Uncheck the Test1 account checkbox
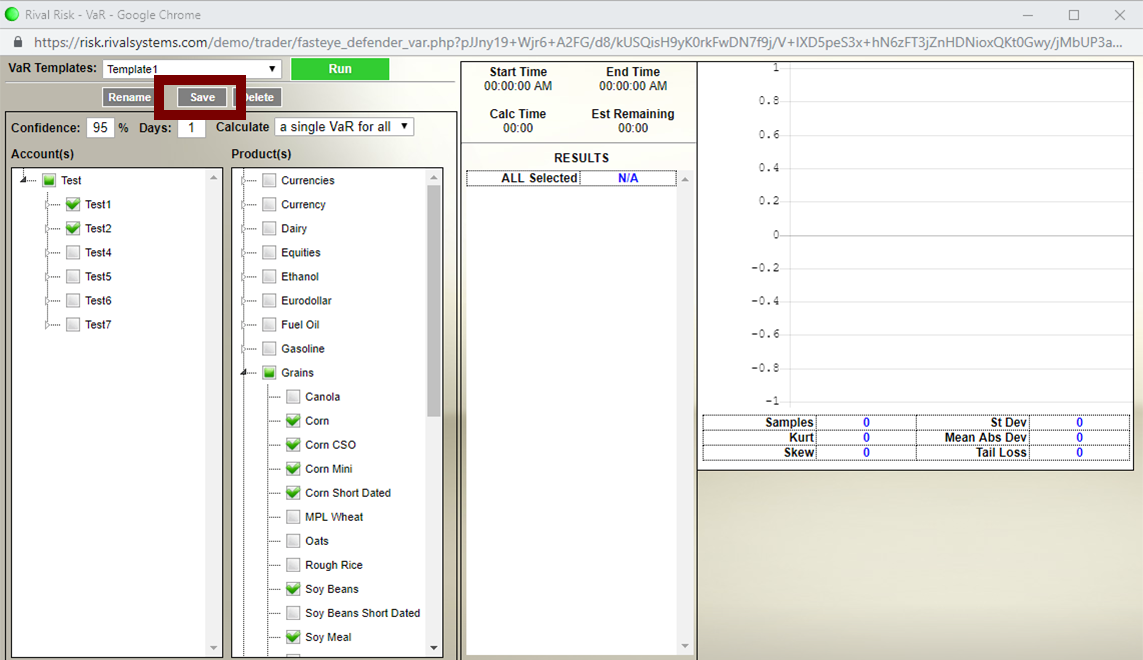 click(x=73, y=204)
